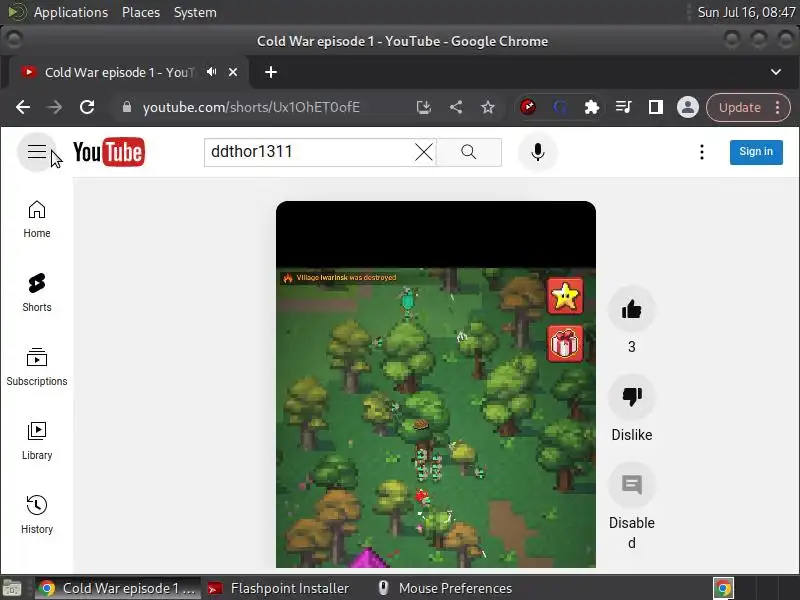Image resolution: width=800 pixels, height=600 pixels.
Task: Switch to Cold War episode taskbar item
Action: (x=118, y=588)
